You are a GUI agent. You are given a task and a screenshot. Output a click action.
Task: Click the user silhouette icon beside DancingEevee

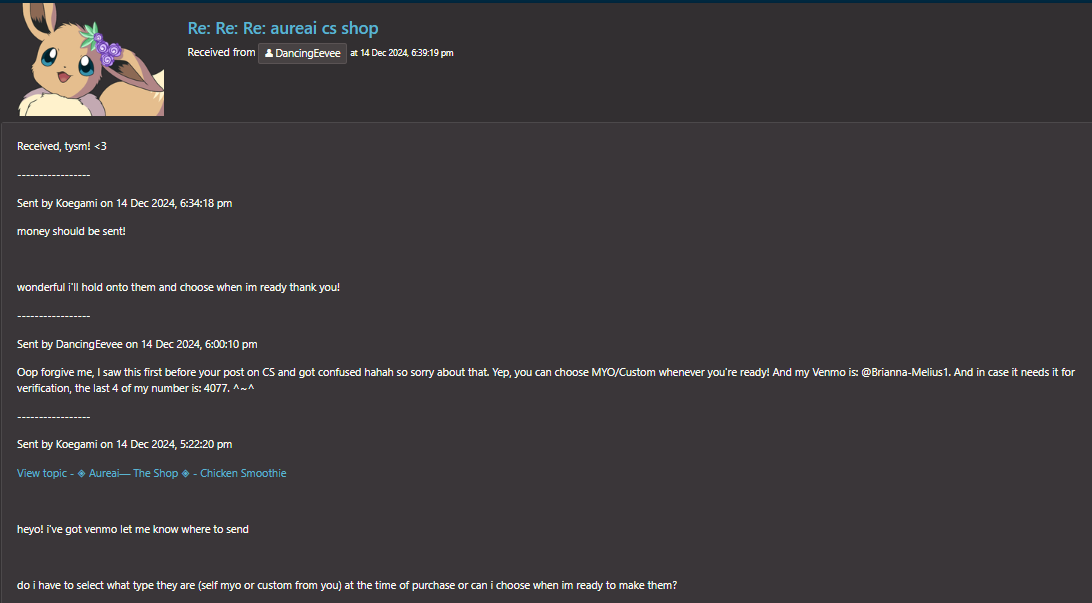click(x=269, y=53)
